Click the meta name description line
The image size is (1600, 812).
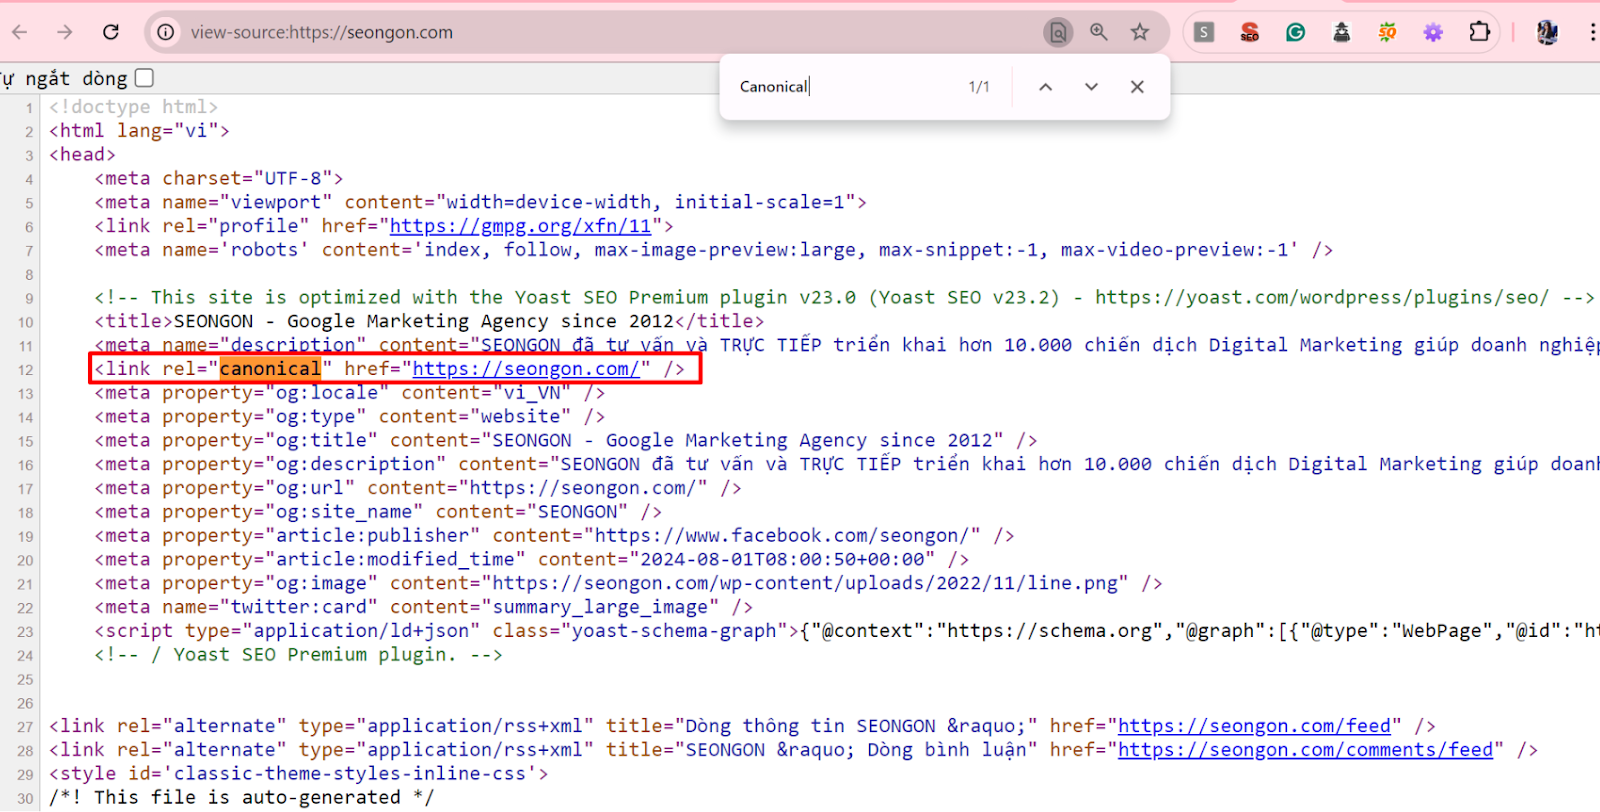pos(847,345)
